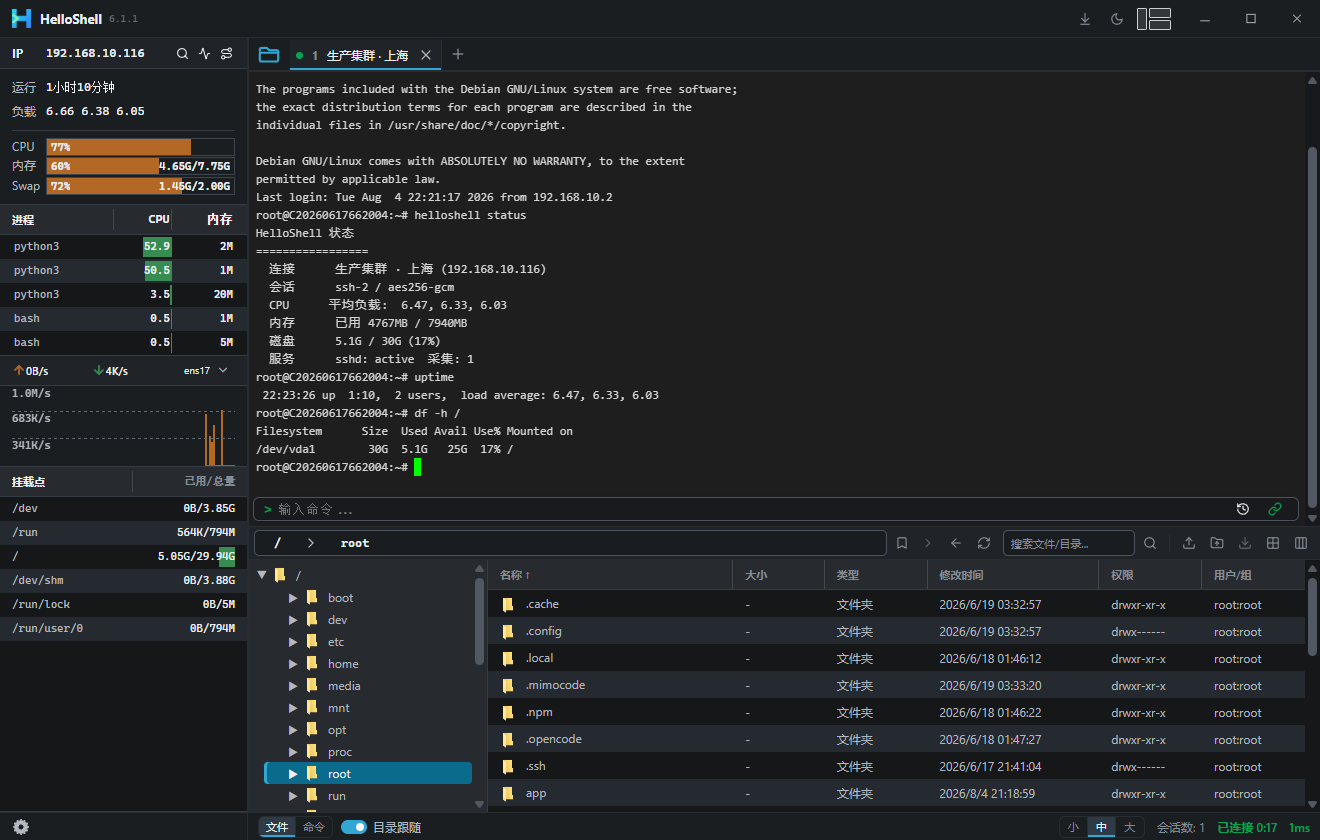This screenshot has height=840, width=1320.
Task: Sort files by the 大小 column header
Action: click(x=778, y=575)
